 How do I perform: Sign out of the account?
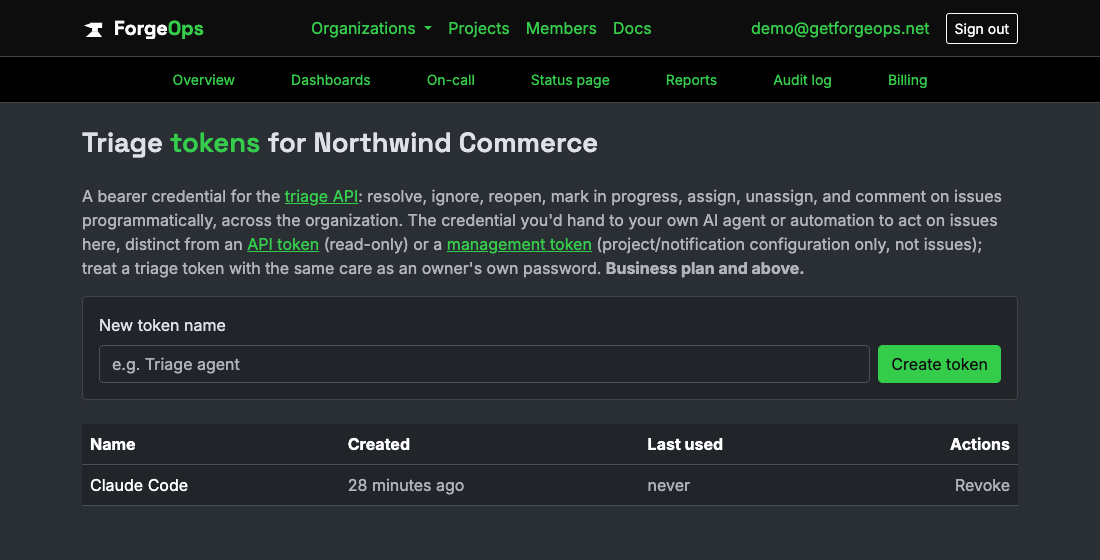pyautogui.click(x=981, y=29)
